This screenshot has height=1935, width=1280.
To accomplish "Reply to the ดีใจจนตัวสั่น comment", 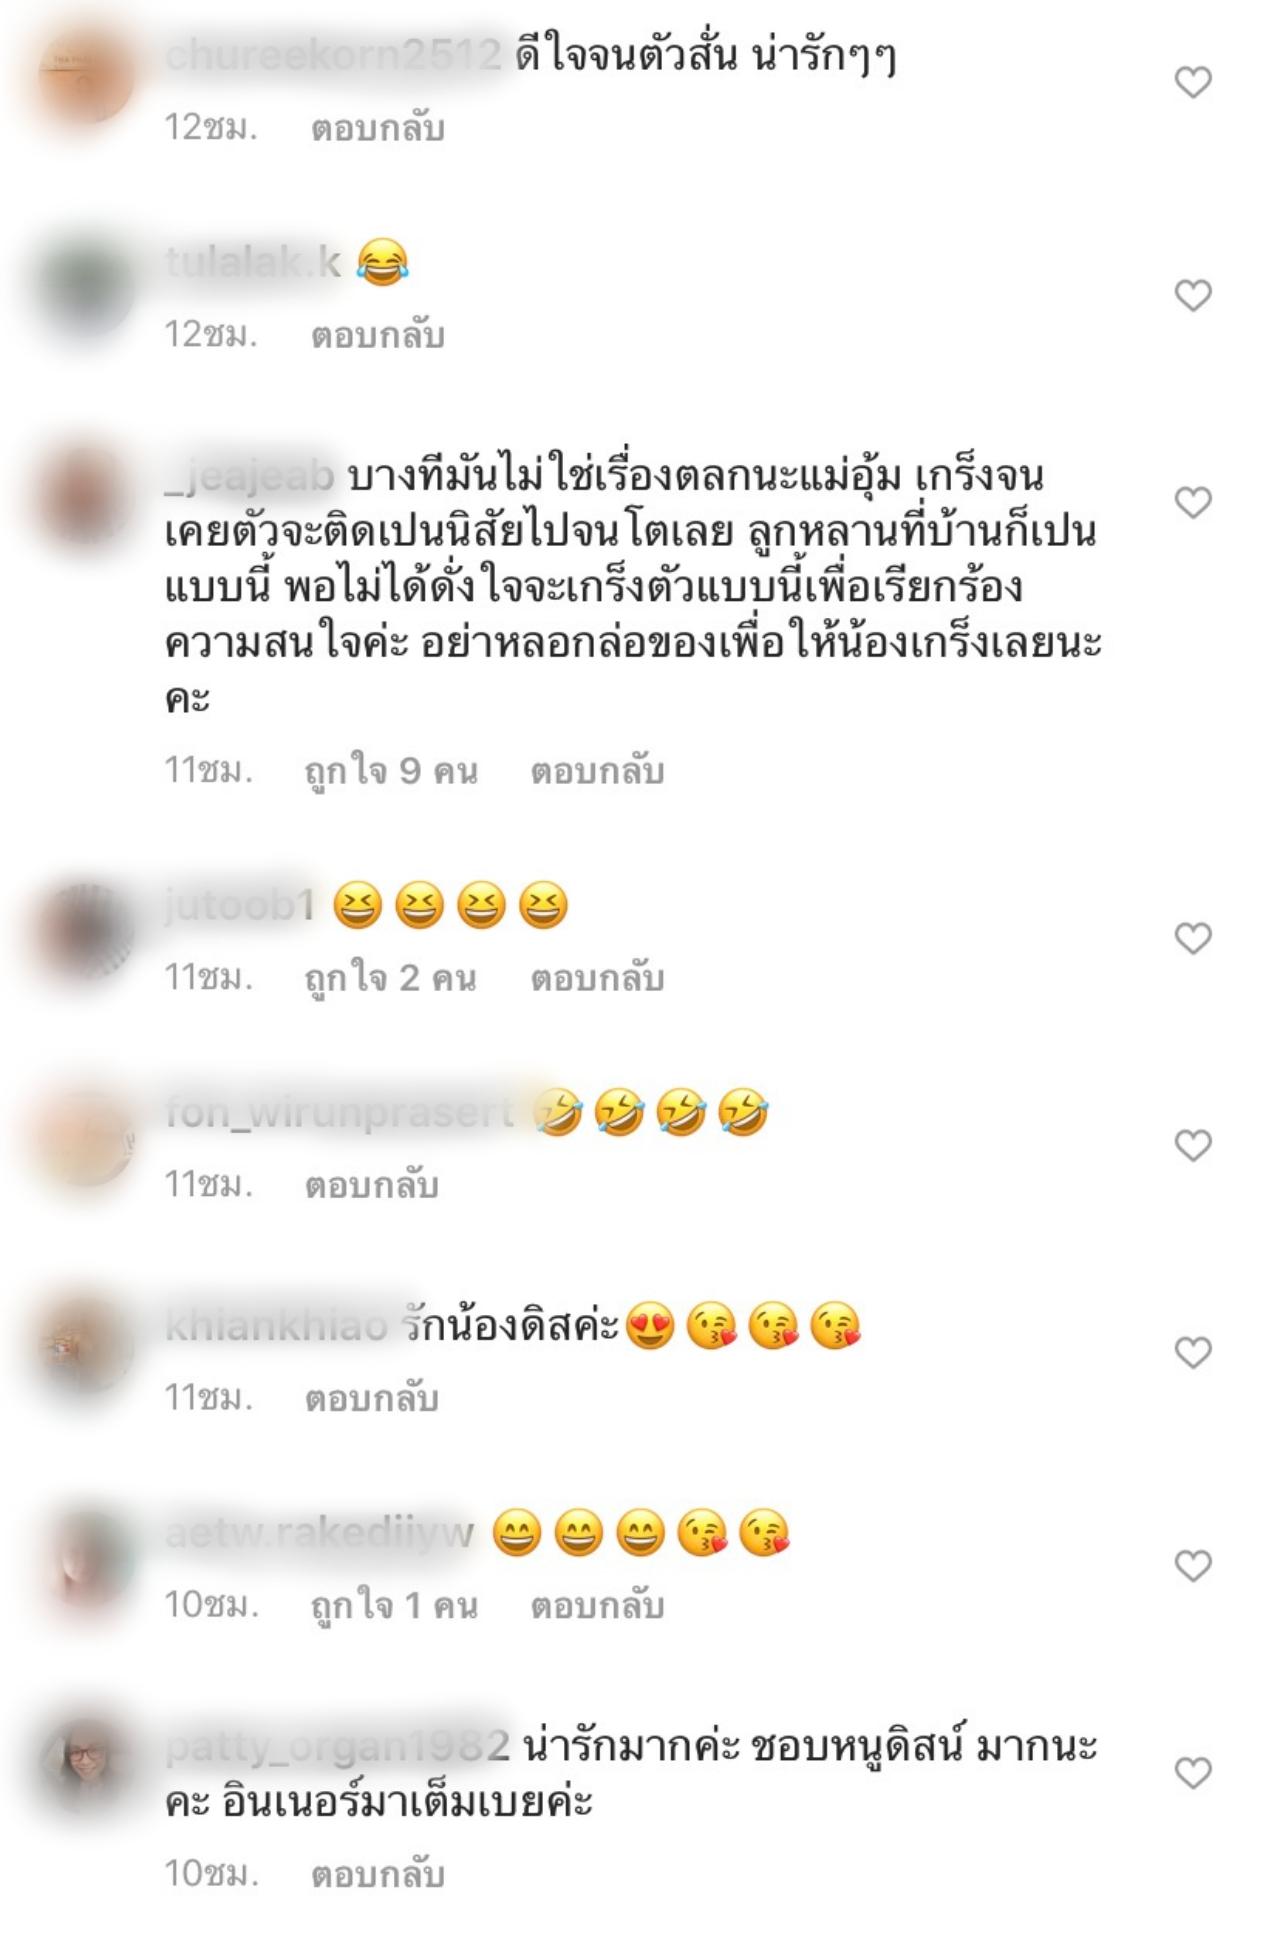I will pos(377,129).
